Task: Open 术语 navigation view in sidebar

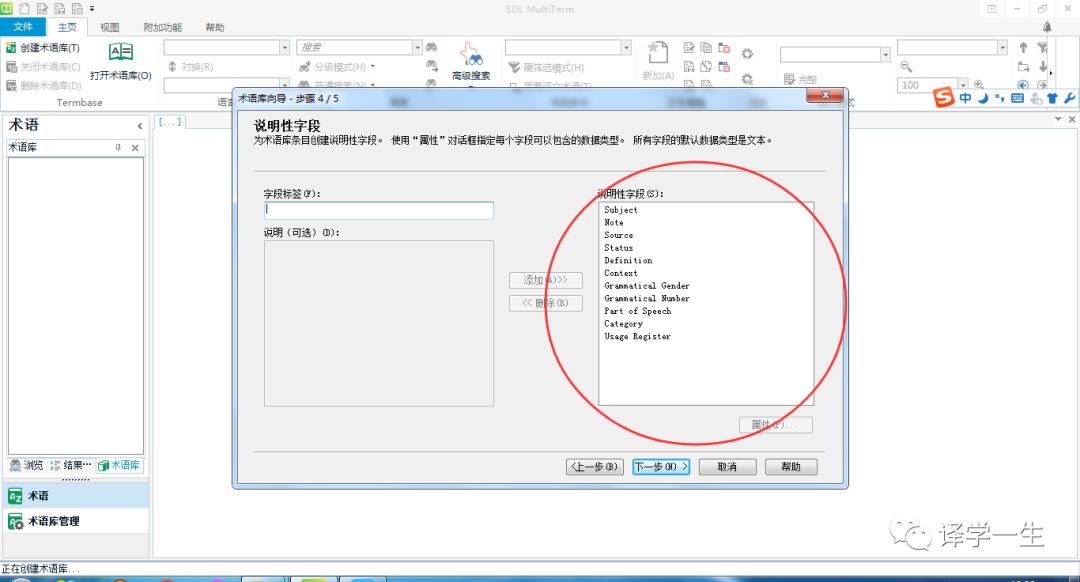Action: point(75,496)
